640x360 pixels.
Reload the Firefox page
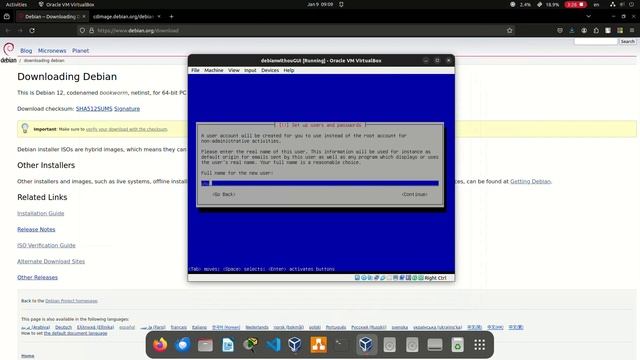[32, 30]
